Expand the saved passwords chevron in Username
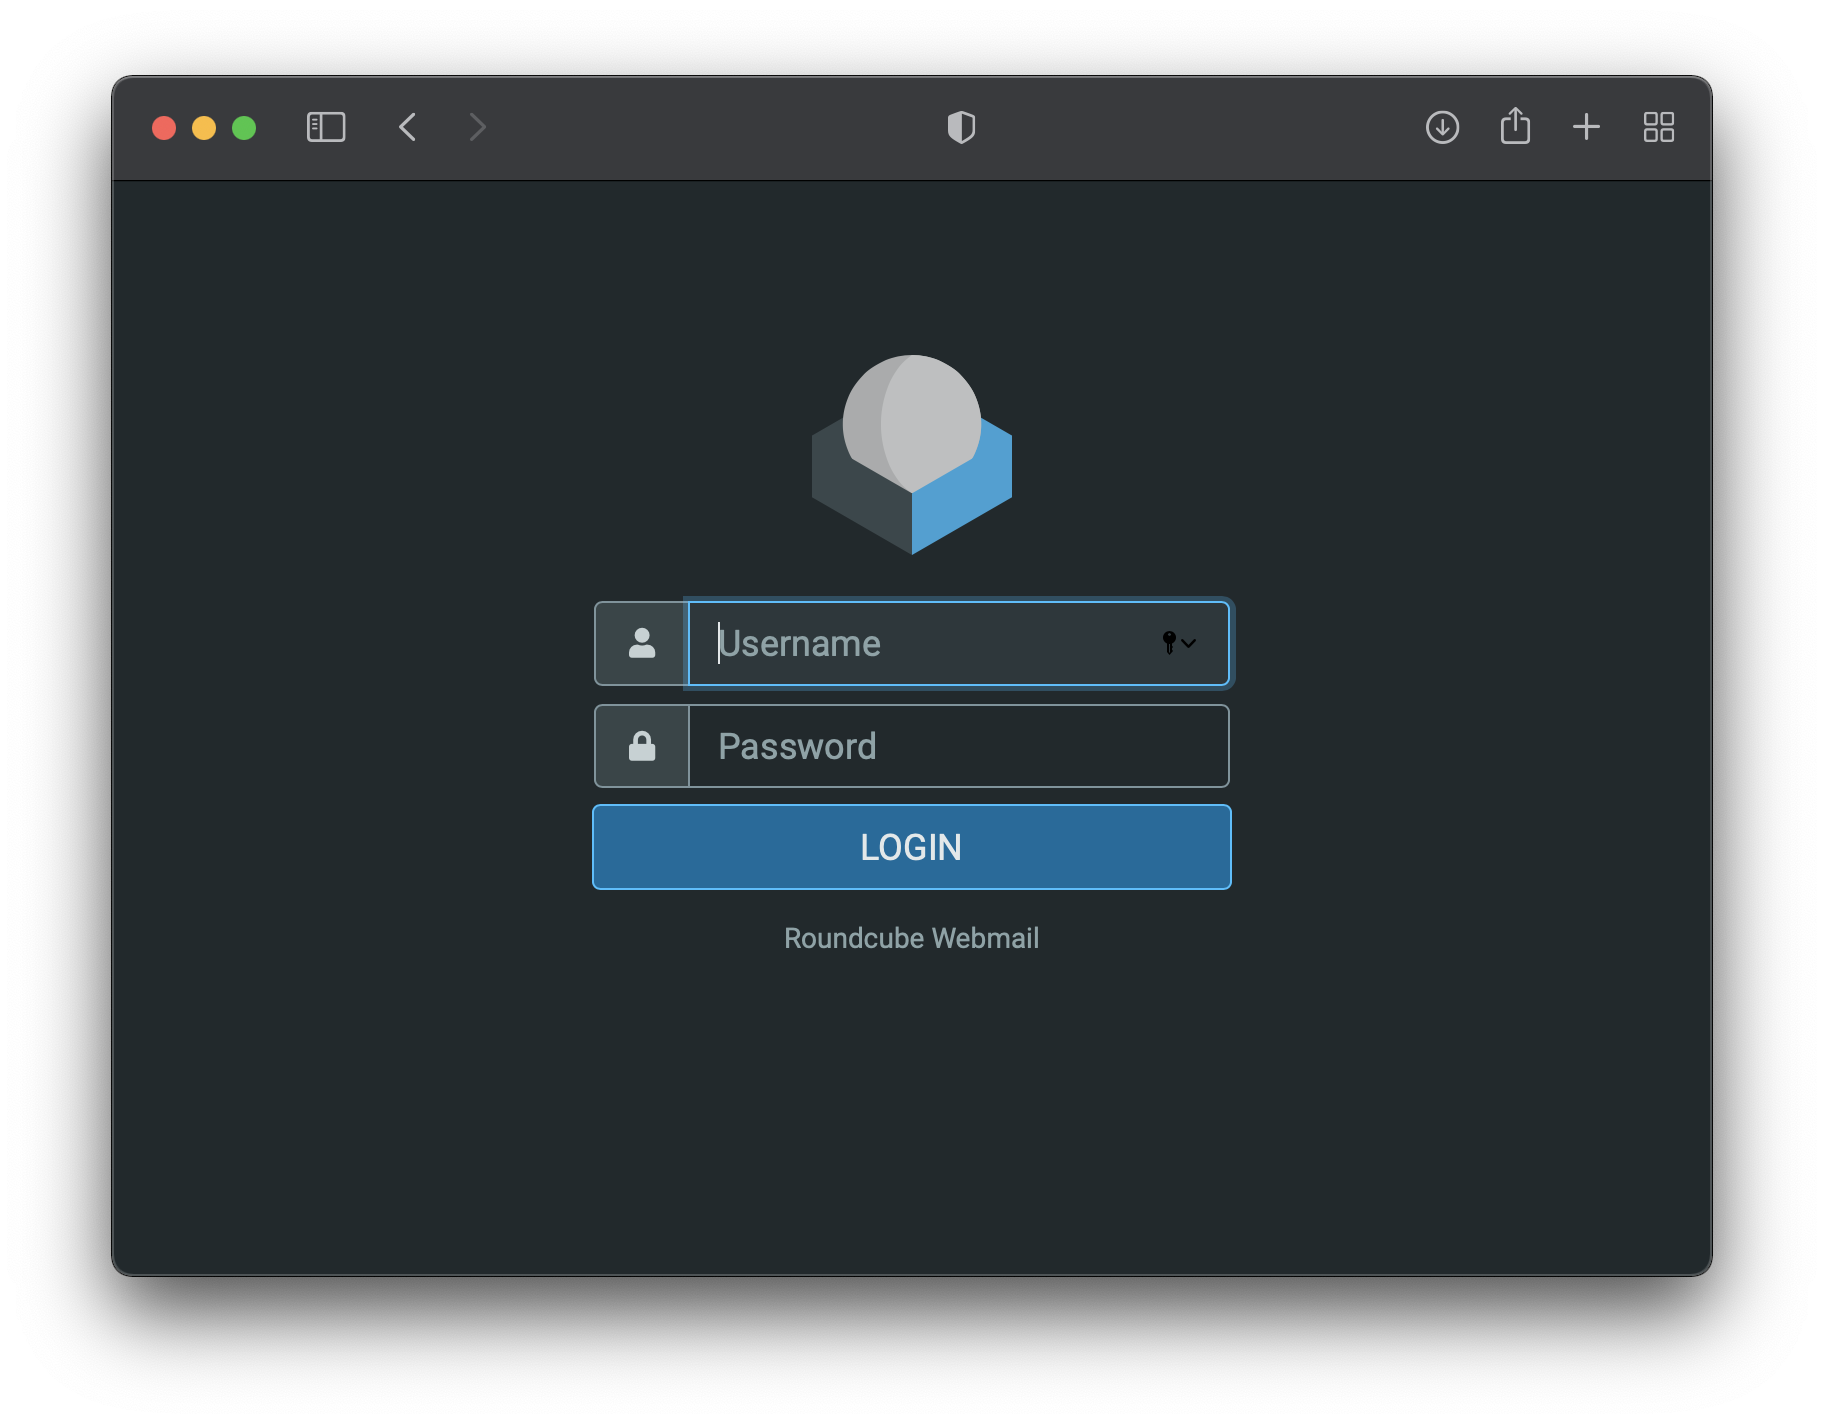The image size is (1824, 1424). click(1189, 643)
